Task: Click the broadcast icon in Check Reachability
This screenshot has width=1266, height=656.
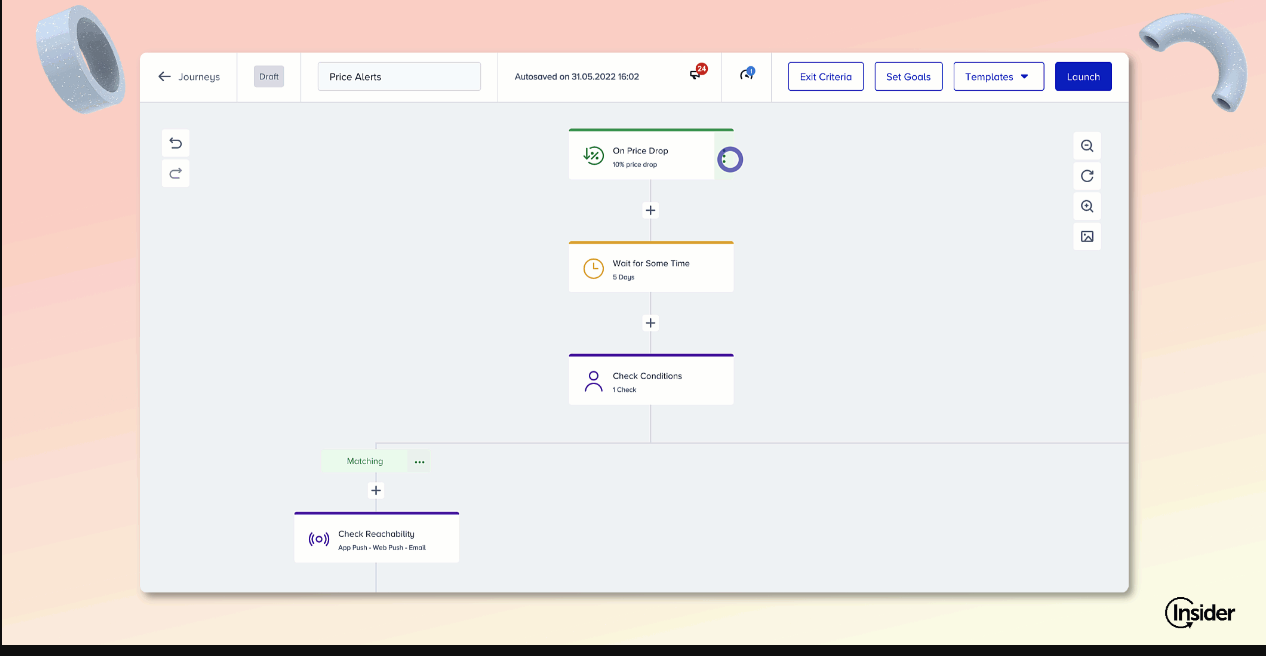Action: 319,539
